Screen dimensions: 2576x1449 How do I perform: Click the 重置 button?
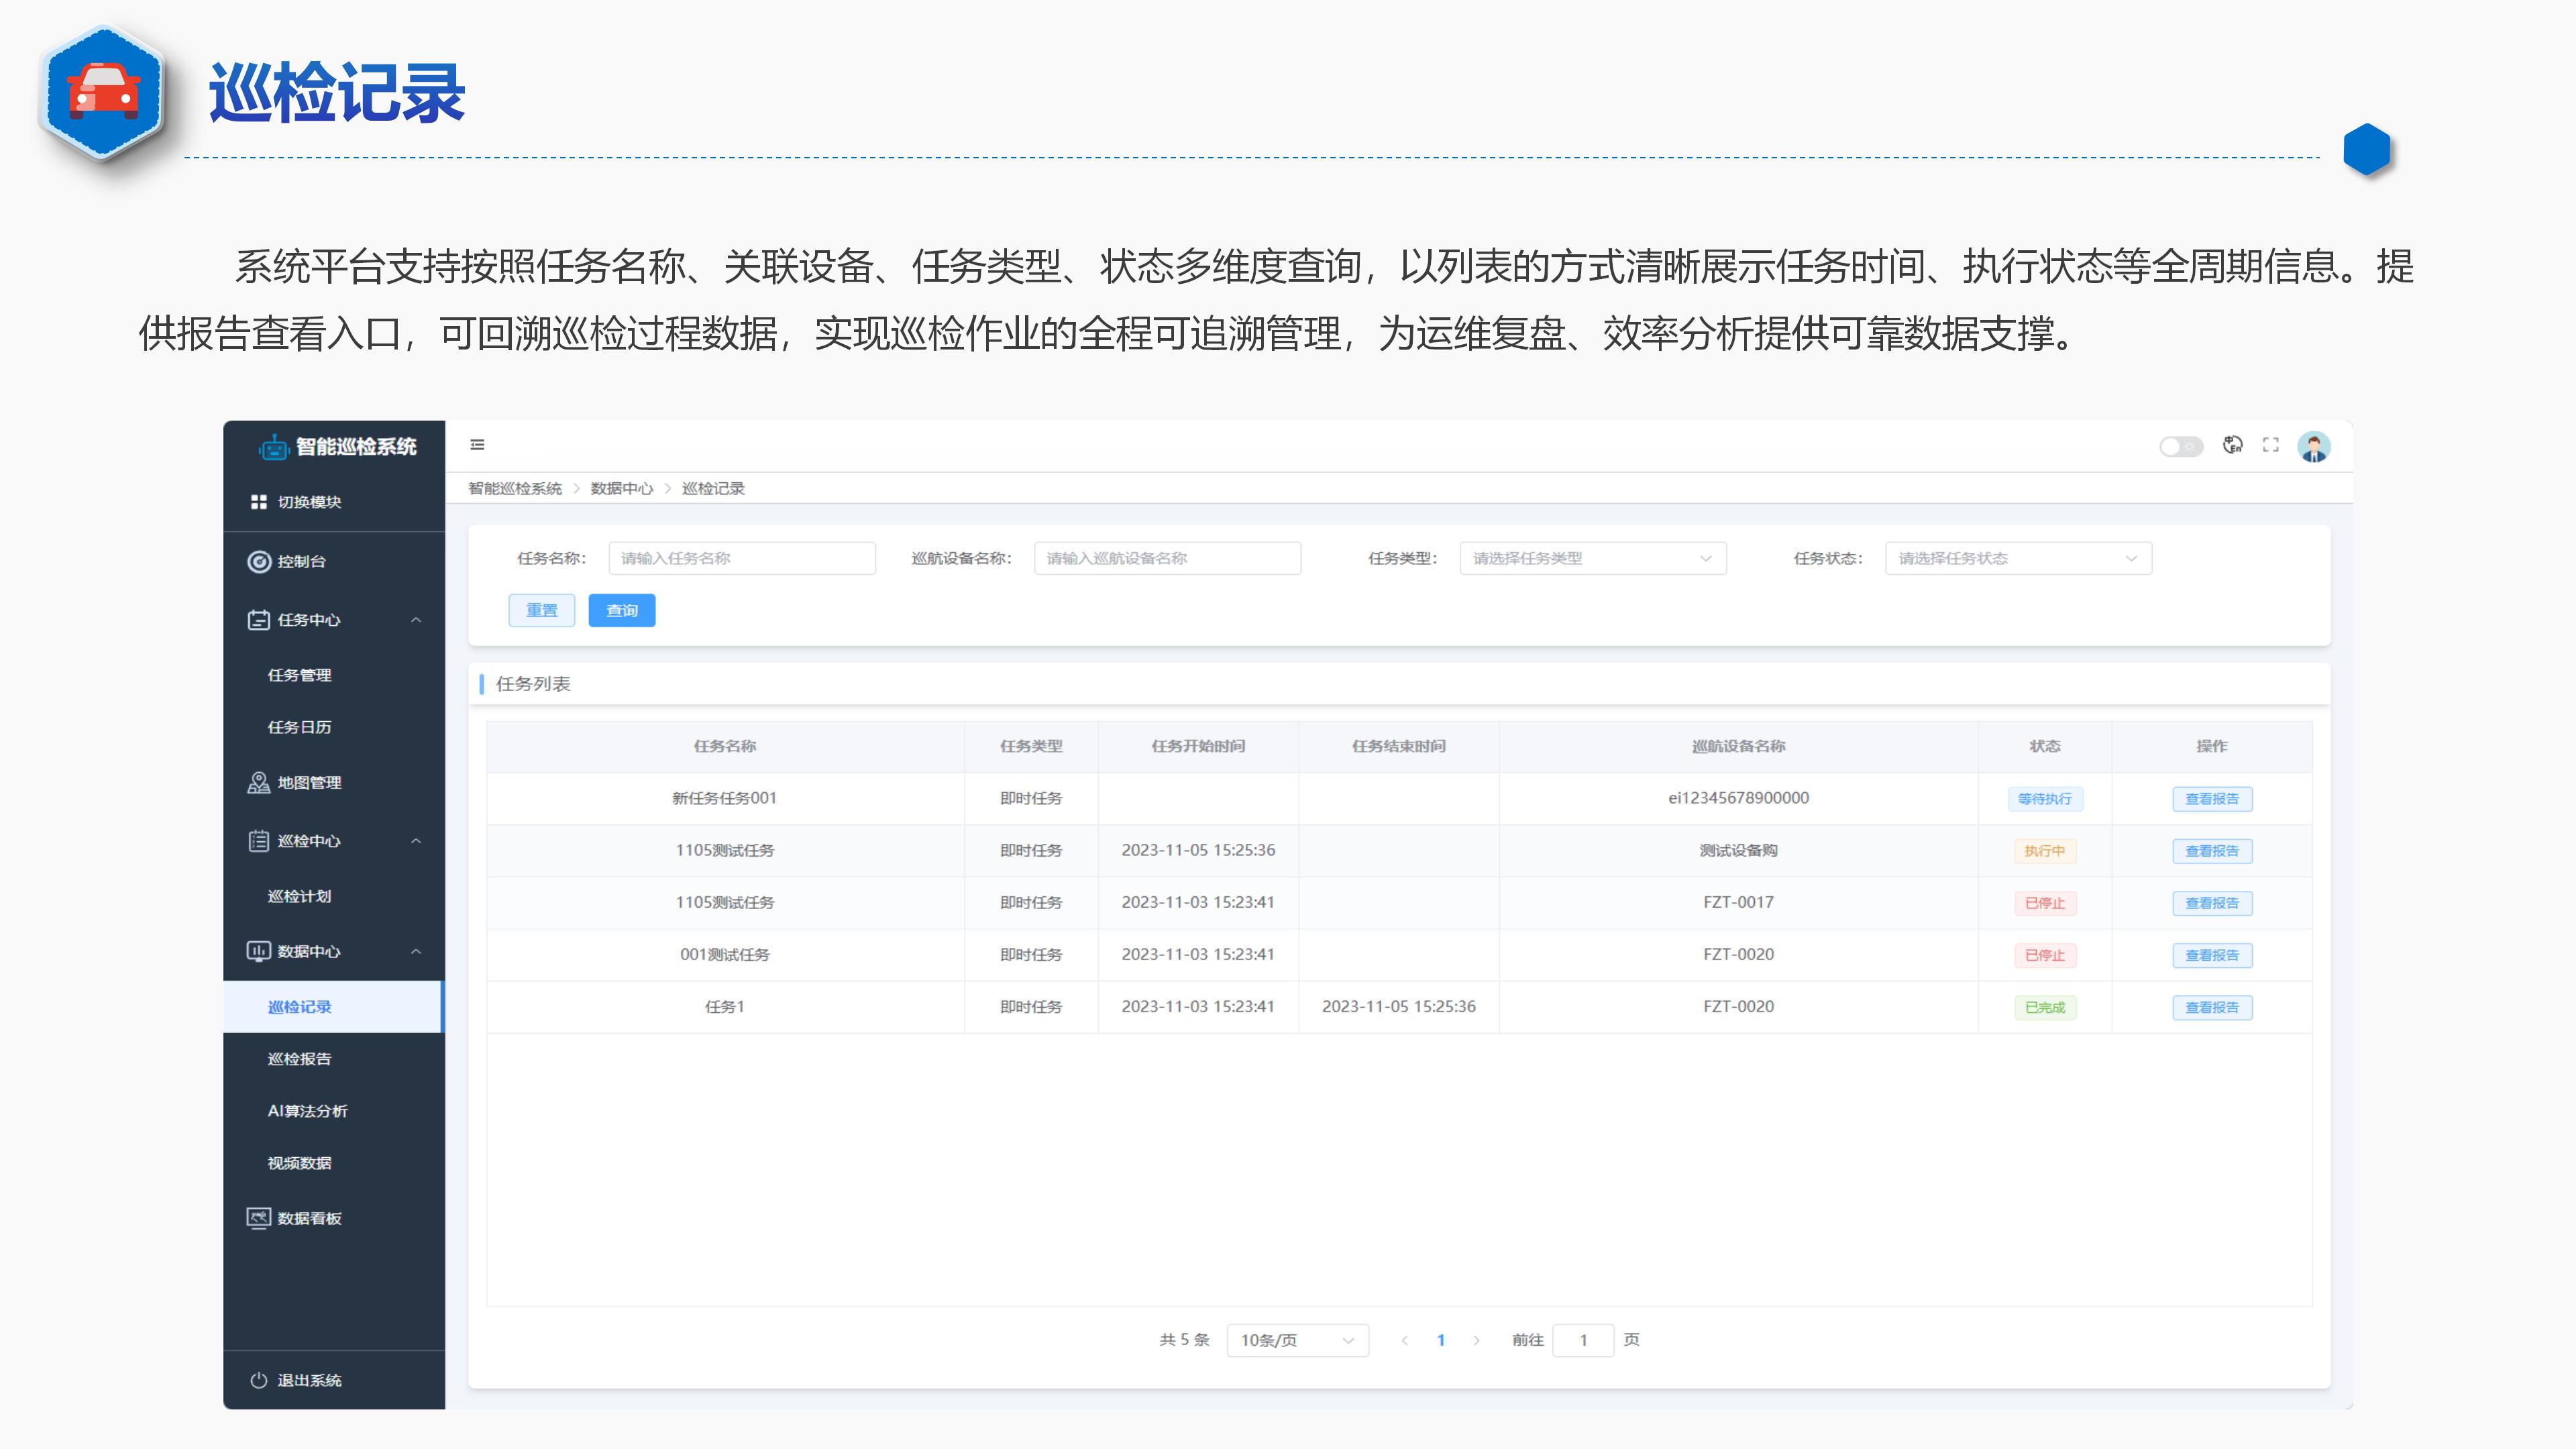[x=542, y=610]
